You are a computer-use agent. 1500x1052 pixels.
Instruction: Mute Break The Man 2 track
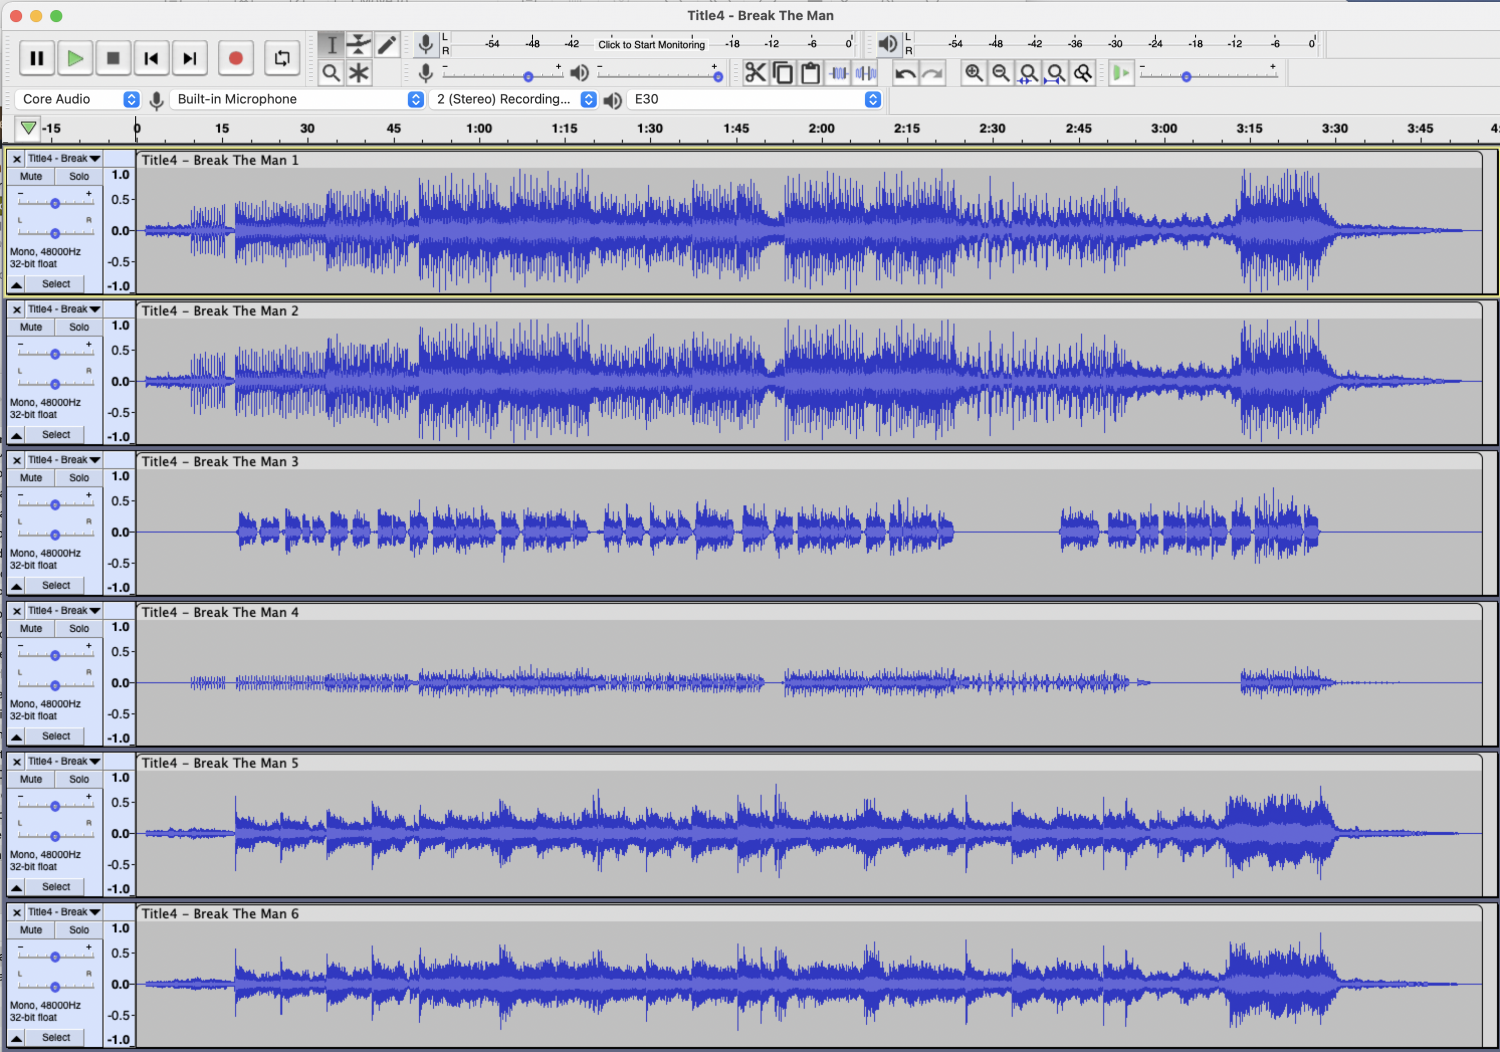[x=31, y=327]
